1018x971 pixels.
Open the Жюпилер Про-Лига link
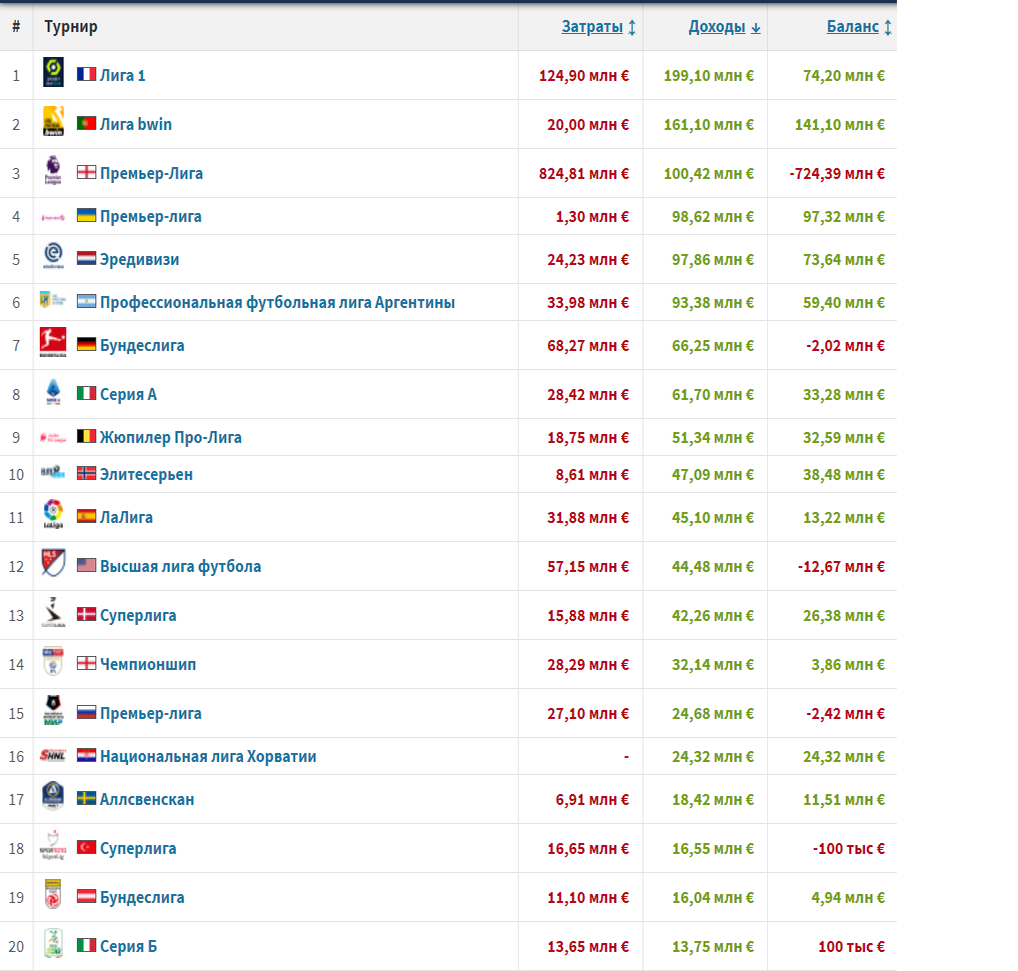click(x=171, y=437)
